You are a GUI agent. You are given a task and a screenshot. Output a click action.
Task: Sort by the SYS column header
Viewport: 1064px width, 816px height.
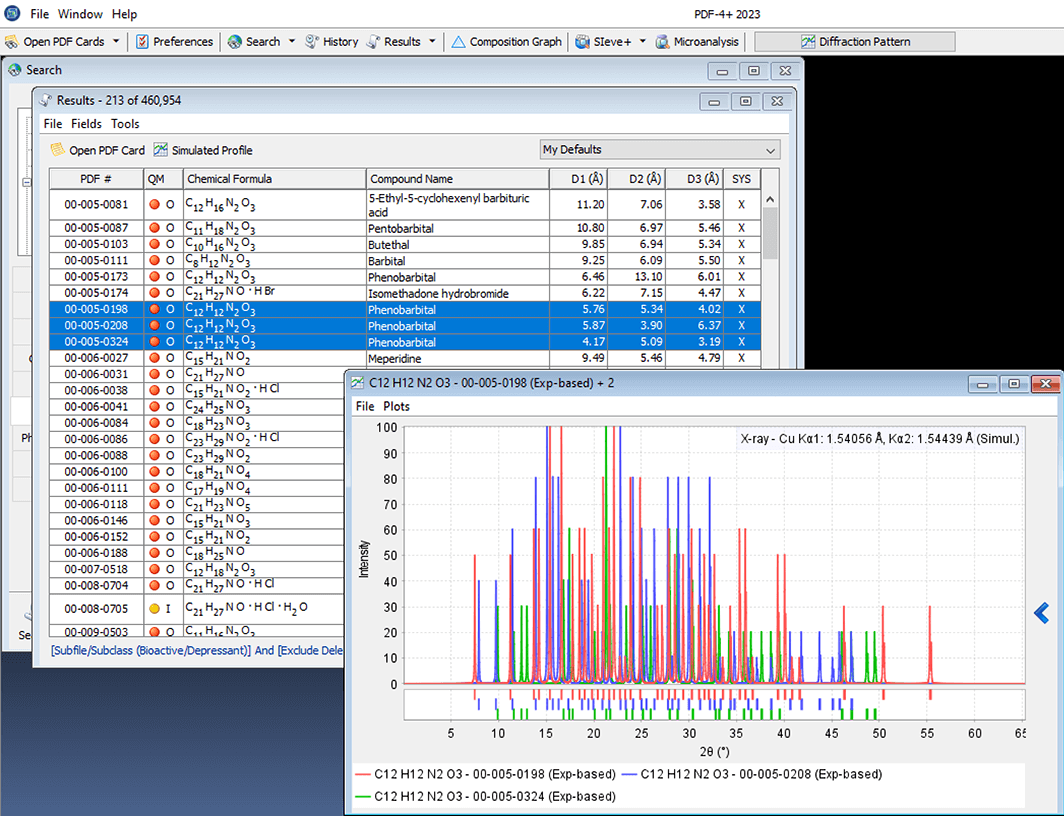tap(742, 178)
